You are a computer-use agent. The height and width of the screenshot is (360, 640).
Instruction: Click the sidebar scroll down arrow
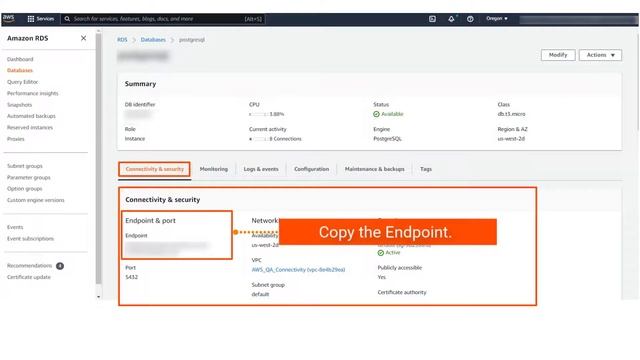pyautogui.click(x=98, y=297)
